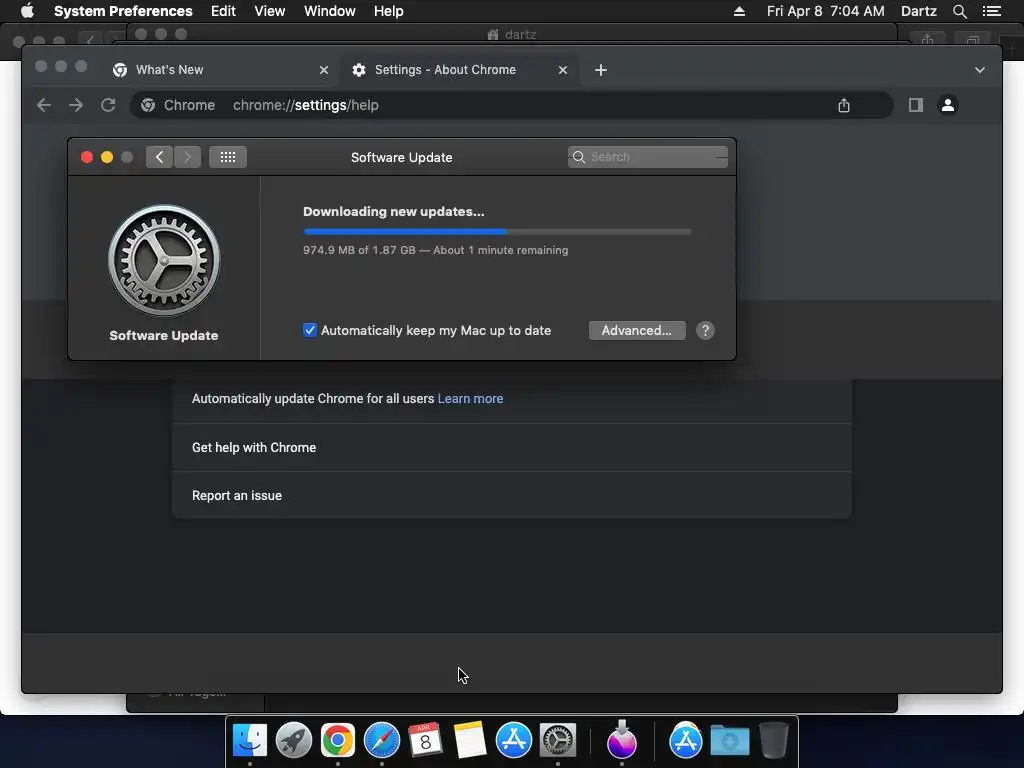Go forward in Chrome

[x=76, y=105]
